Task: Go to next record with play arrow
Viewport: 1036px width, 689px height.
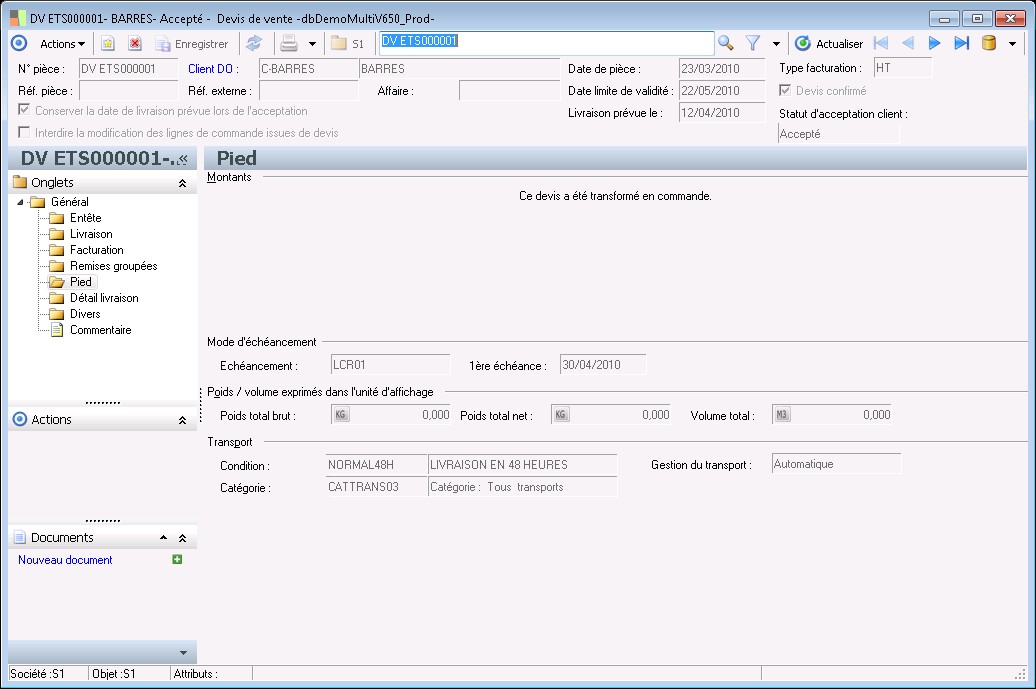Action: 935,43
